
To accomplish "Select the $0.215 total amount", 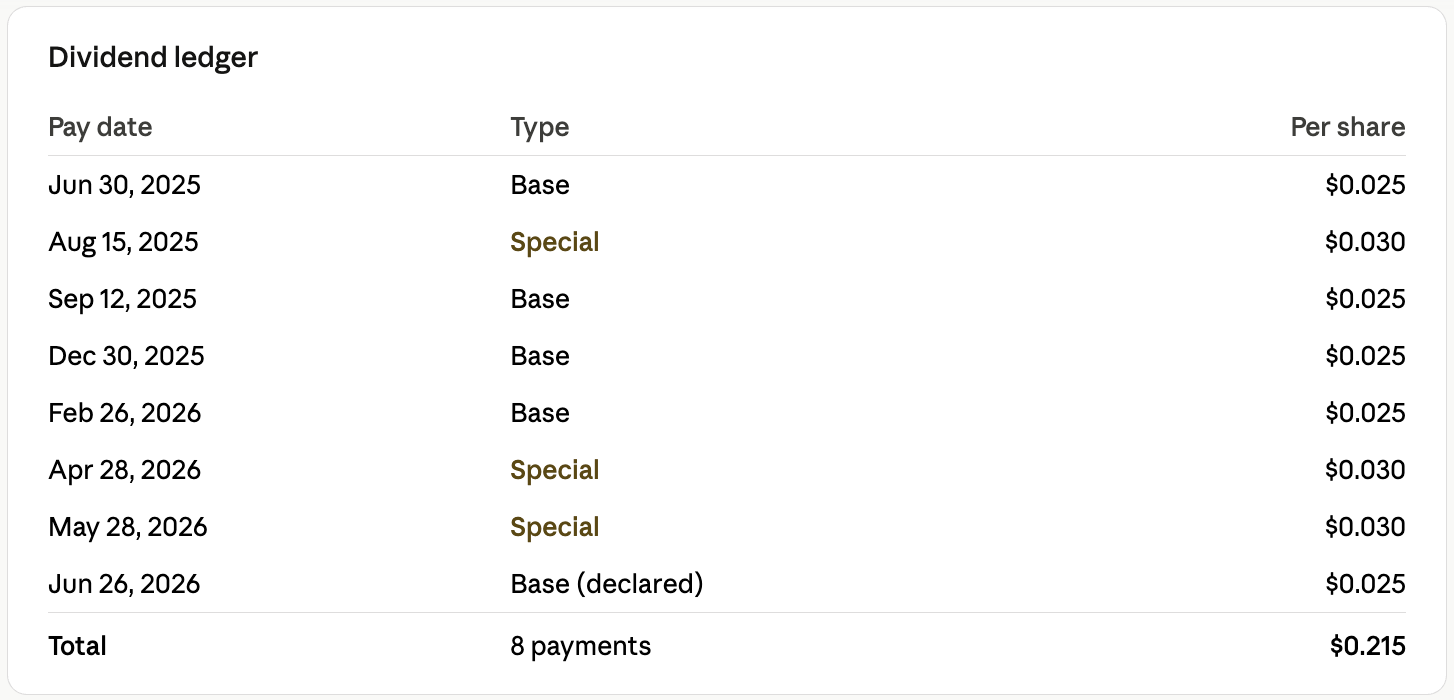I will click(x=1367, y=646).
